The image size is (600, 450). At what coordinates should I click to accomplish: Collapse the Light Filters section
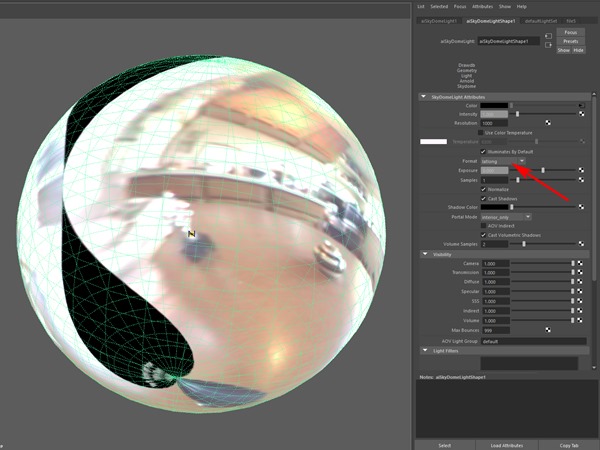pyautogui.click(x=425, y=351)
